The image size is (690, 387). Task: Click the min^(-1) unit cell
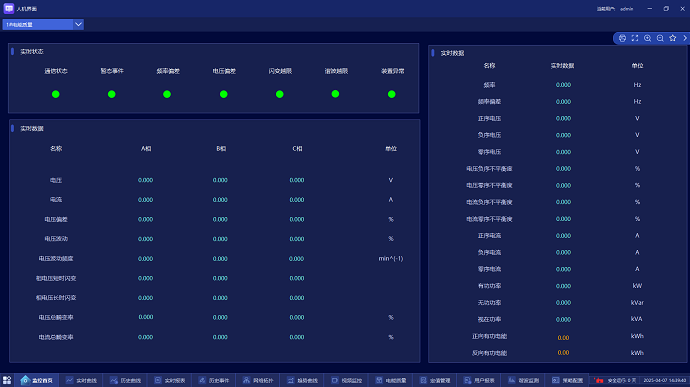pos(391,258)
